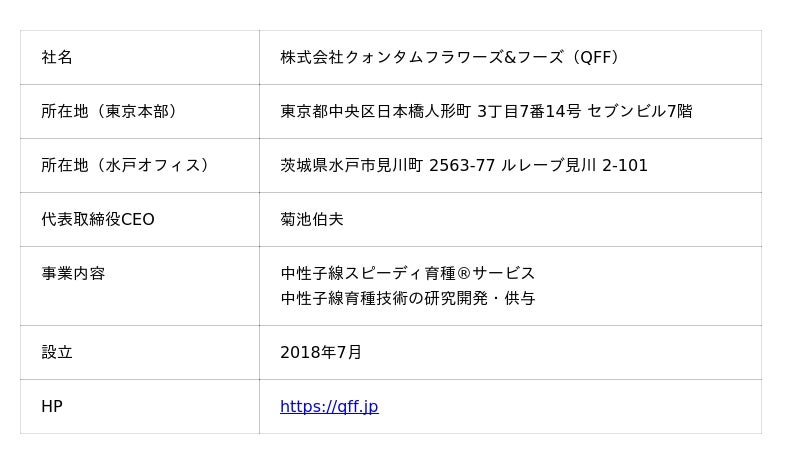Select the 茨城県水戸市見川町 address text

tap(351, 165)
